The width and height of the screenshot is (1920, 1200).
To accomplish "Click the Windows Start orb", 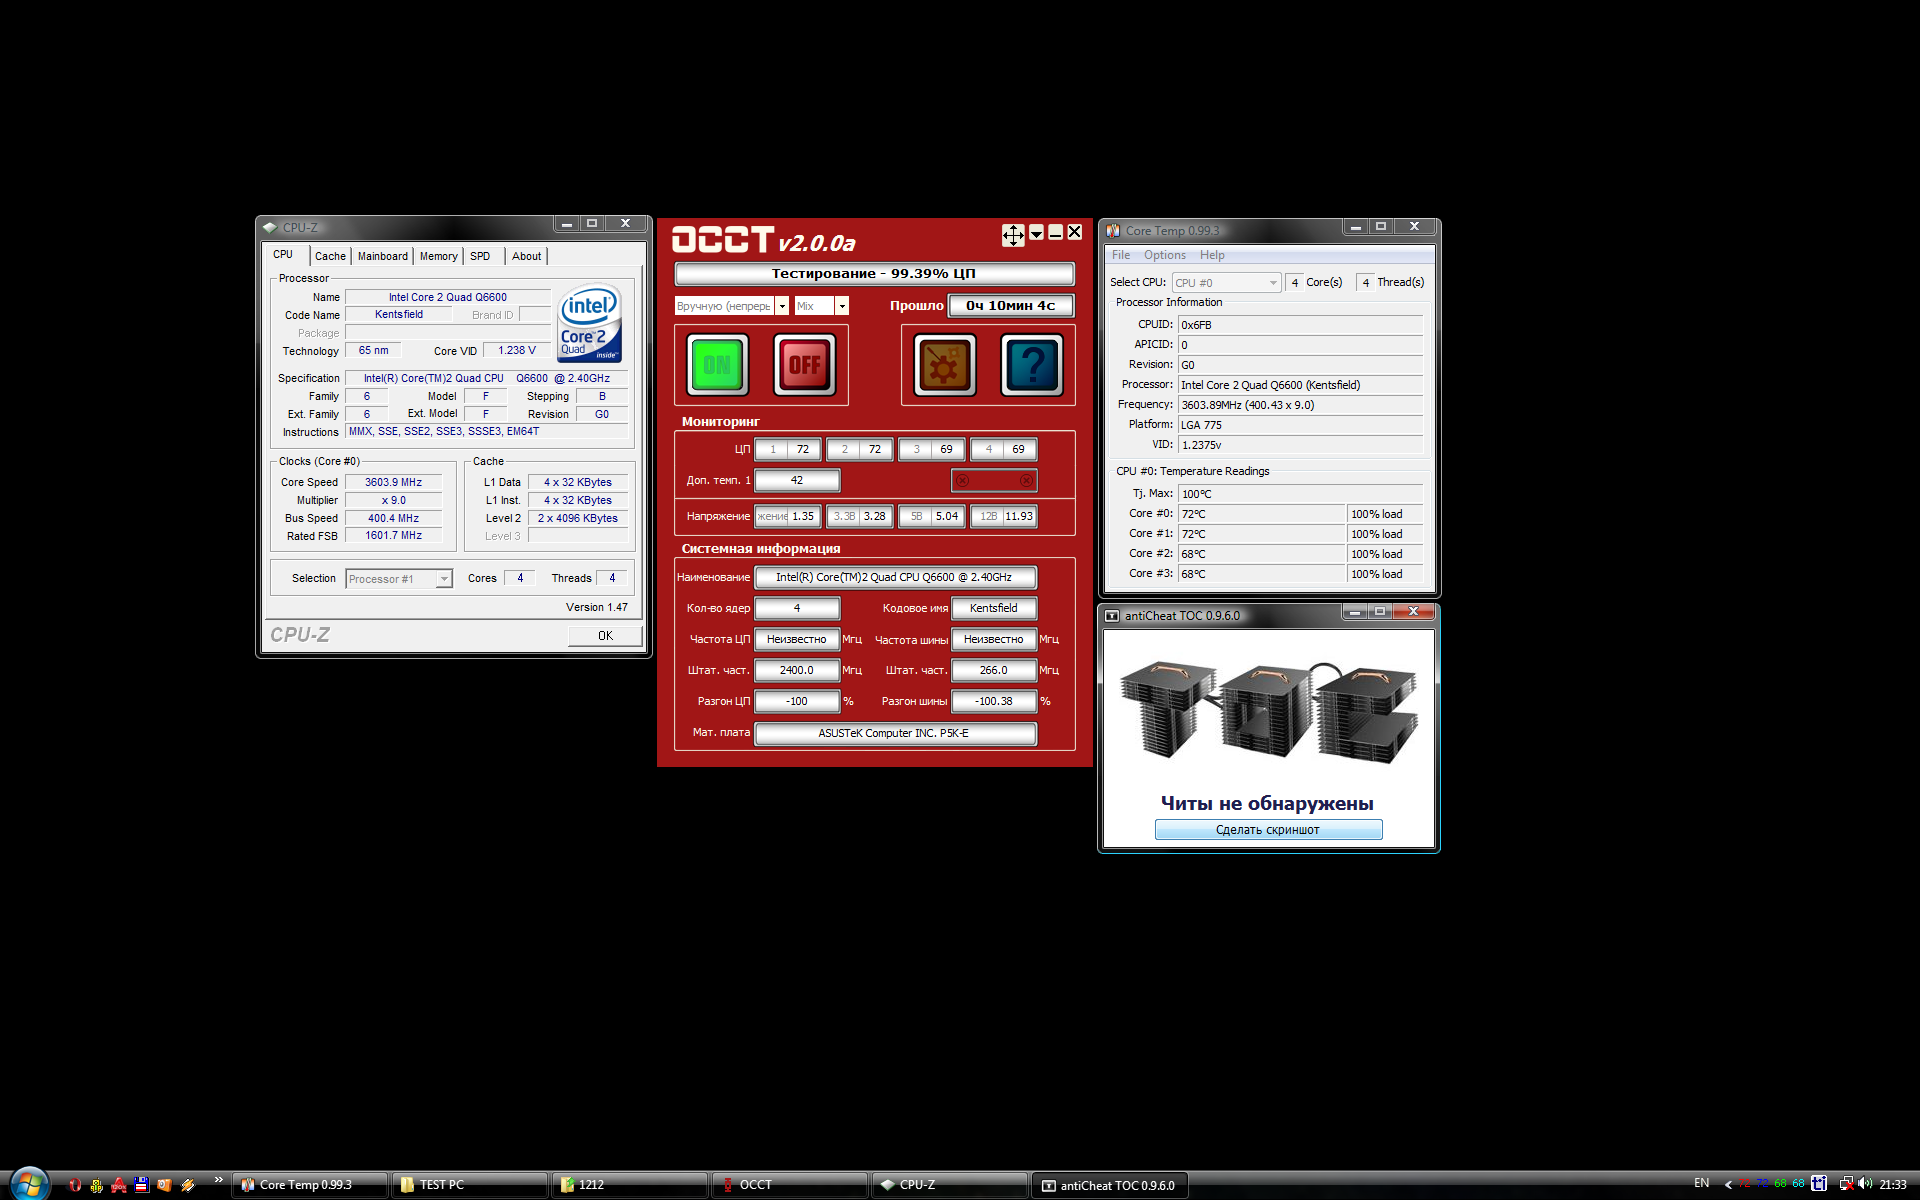I will click(29, 1183).
